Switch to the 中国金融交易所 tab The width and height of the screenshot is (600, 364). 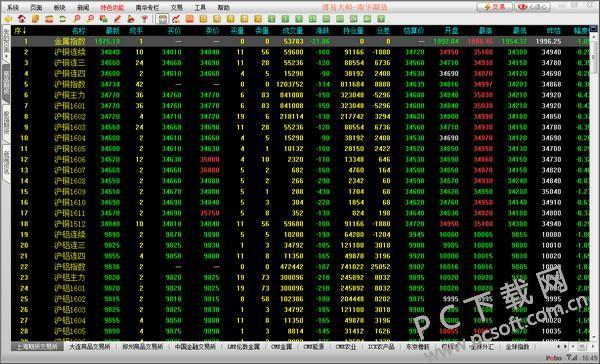(x=196, y=347)
